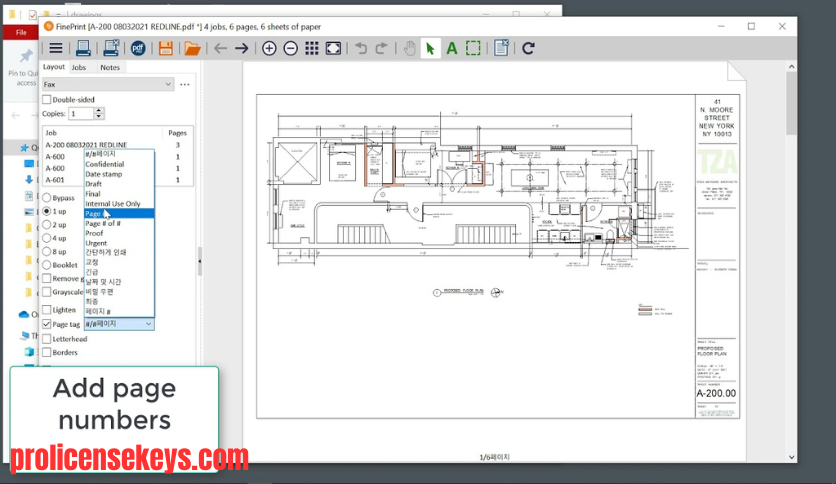836x484 pixels.
Task: Select A-200 08032021 REDLINE job row
Action: [117, 145]
